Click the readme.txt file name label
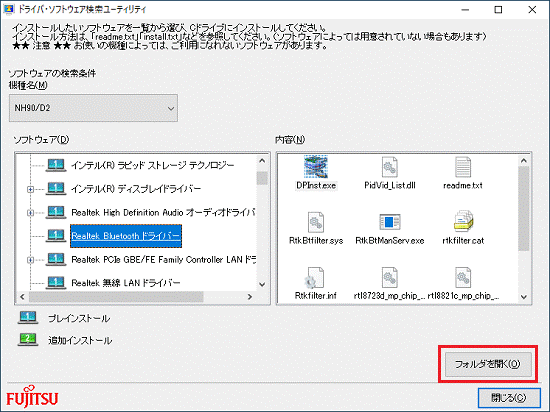 (463, 185)
